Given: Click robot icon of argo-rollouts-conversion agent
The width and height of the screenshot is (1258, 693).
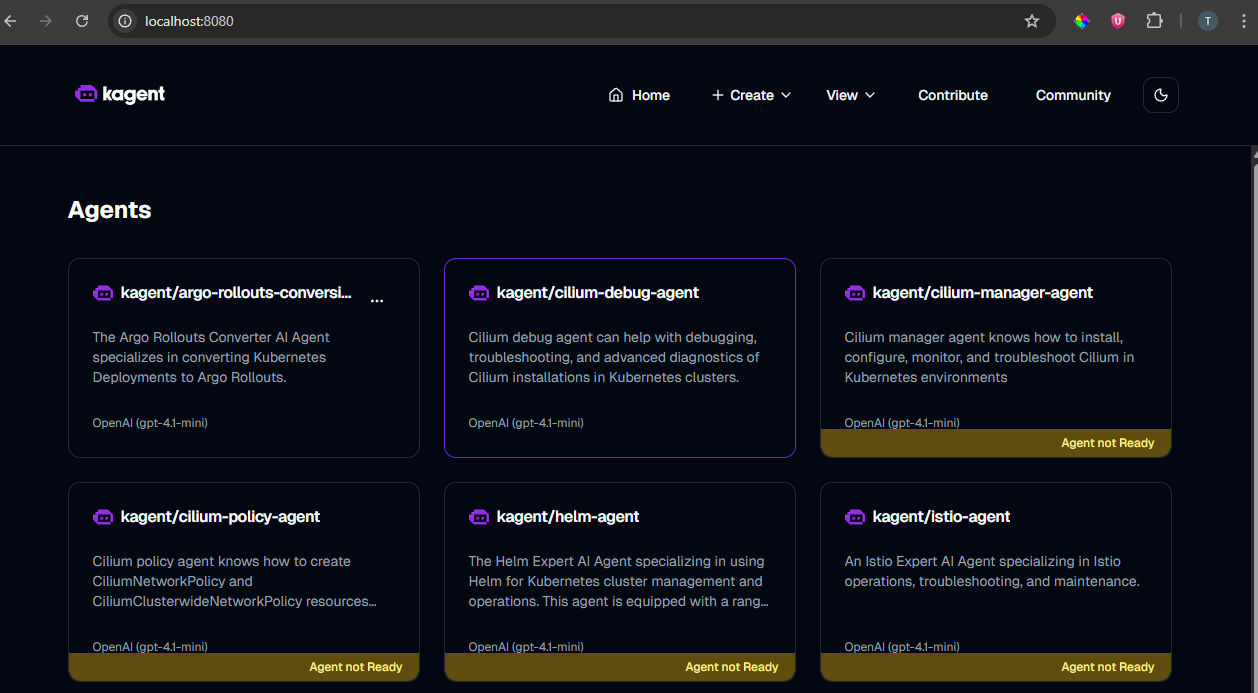Looking at the screenshot, I should click(103, 293).
